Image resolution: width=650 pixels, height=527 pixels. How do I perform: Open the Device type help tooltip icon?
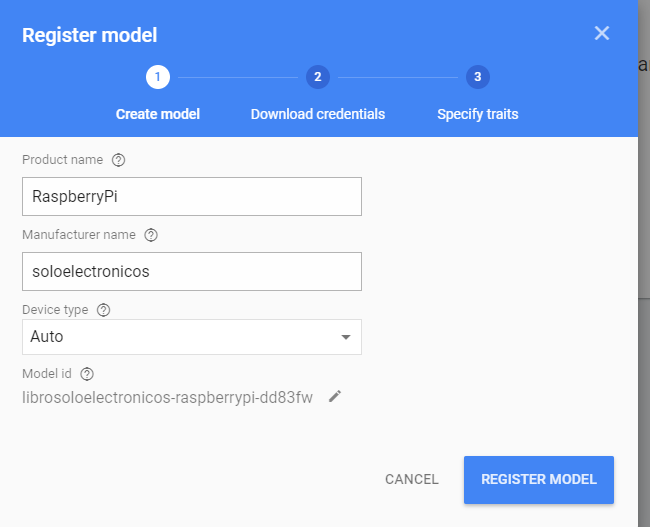104,310
